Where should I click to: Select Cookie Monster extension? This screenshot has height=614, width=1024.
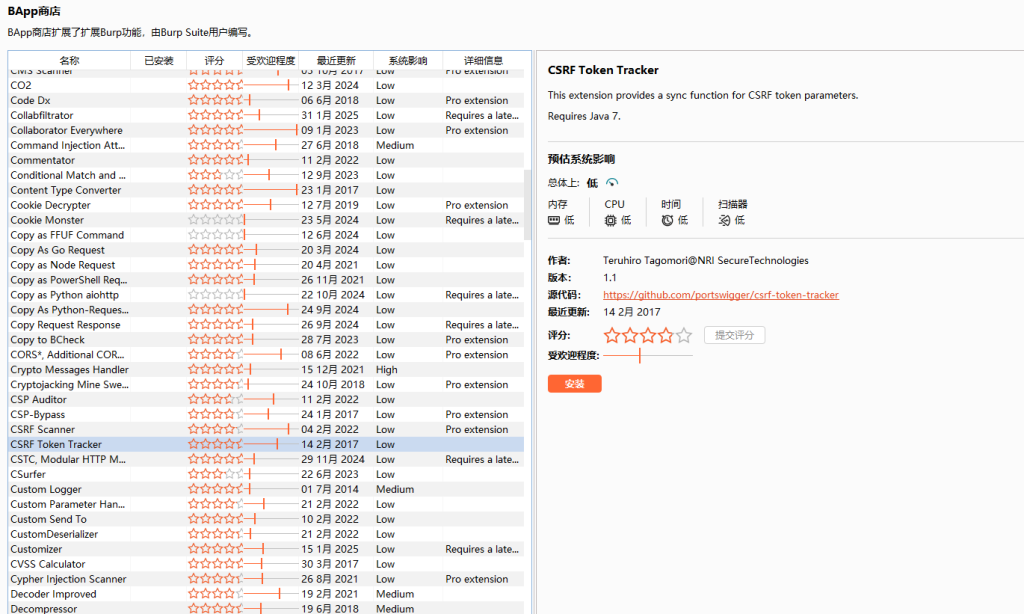coord(266,220)
